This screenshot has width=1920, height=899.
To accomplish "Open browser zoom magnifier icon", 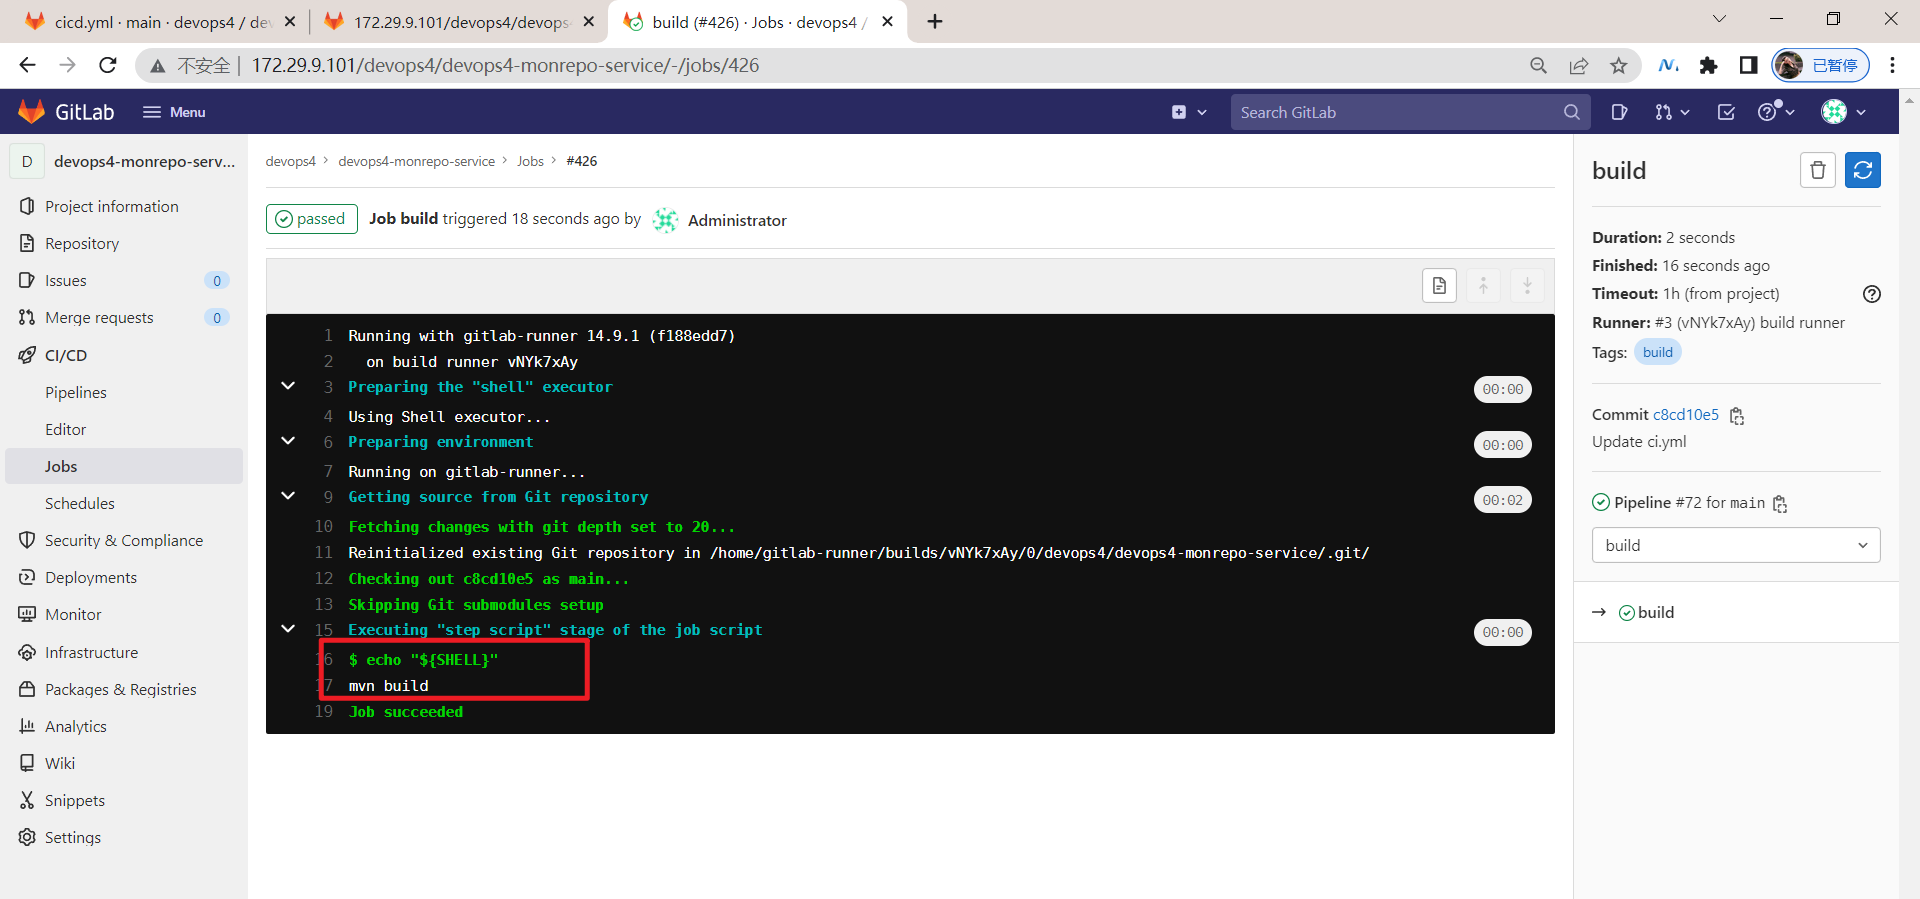I will click(x=1539, y=66).
